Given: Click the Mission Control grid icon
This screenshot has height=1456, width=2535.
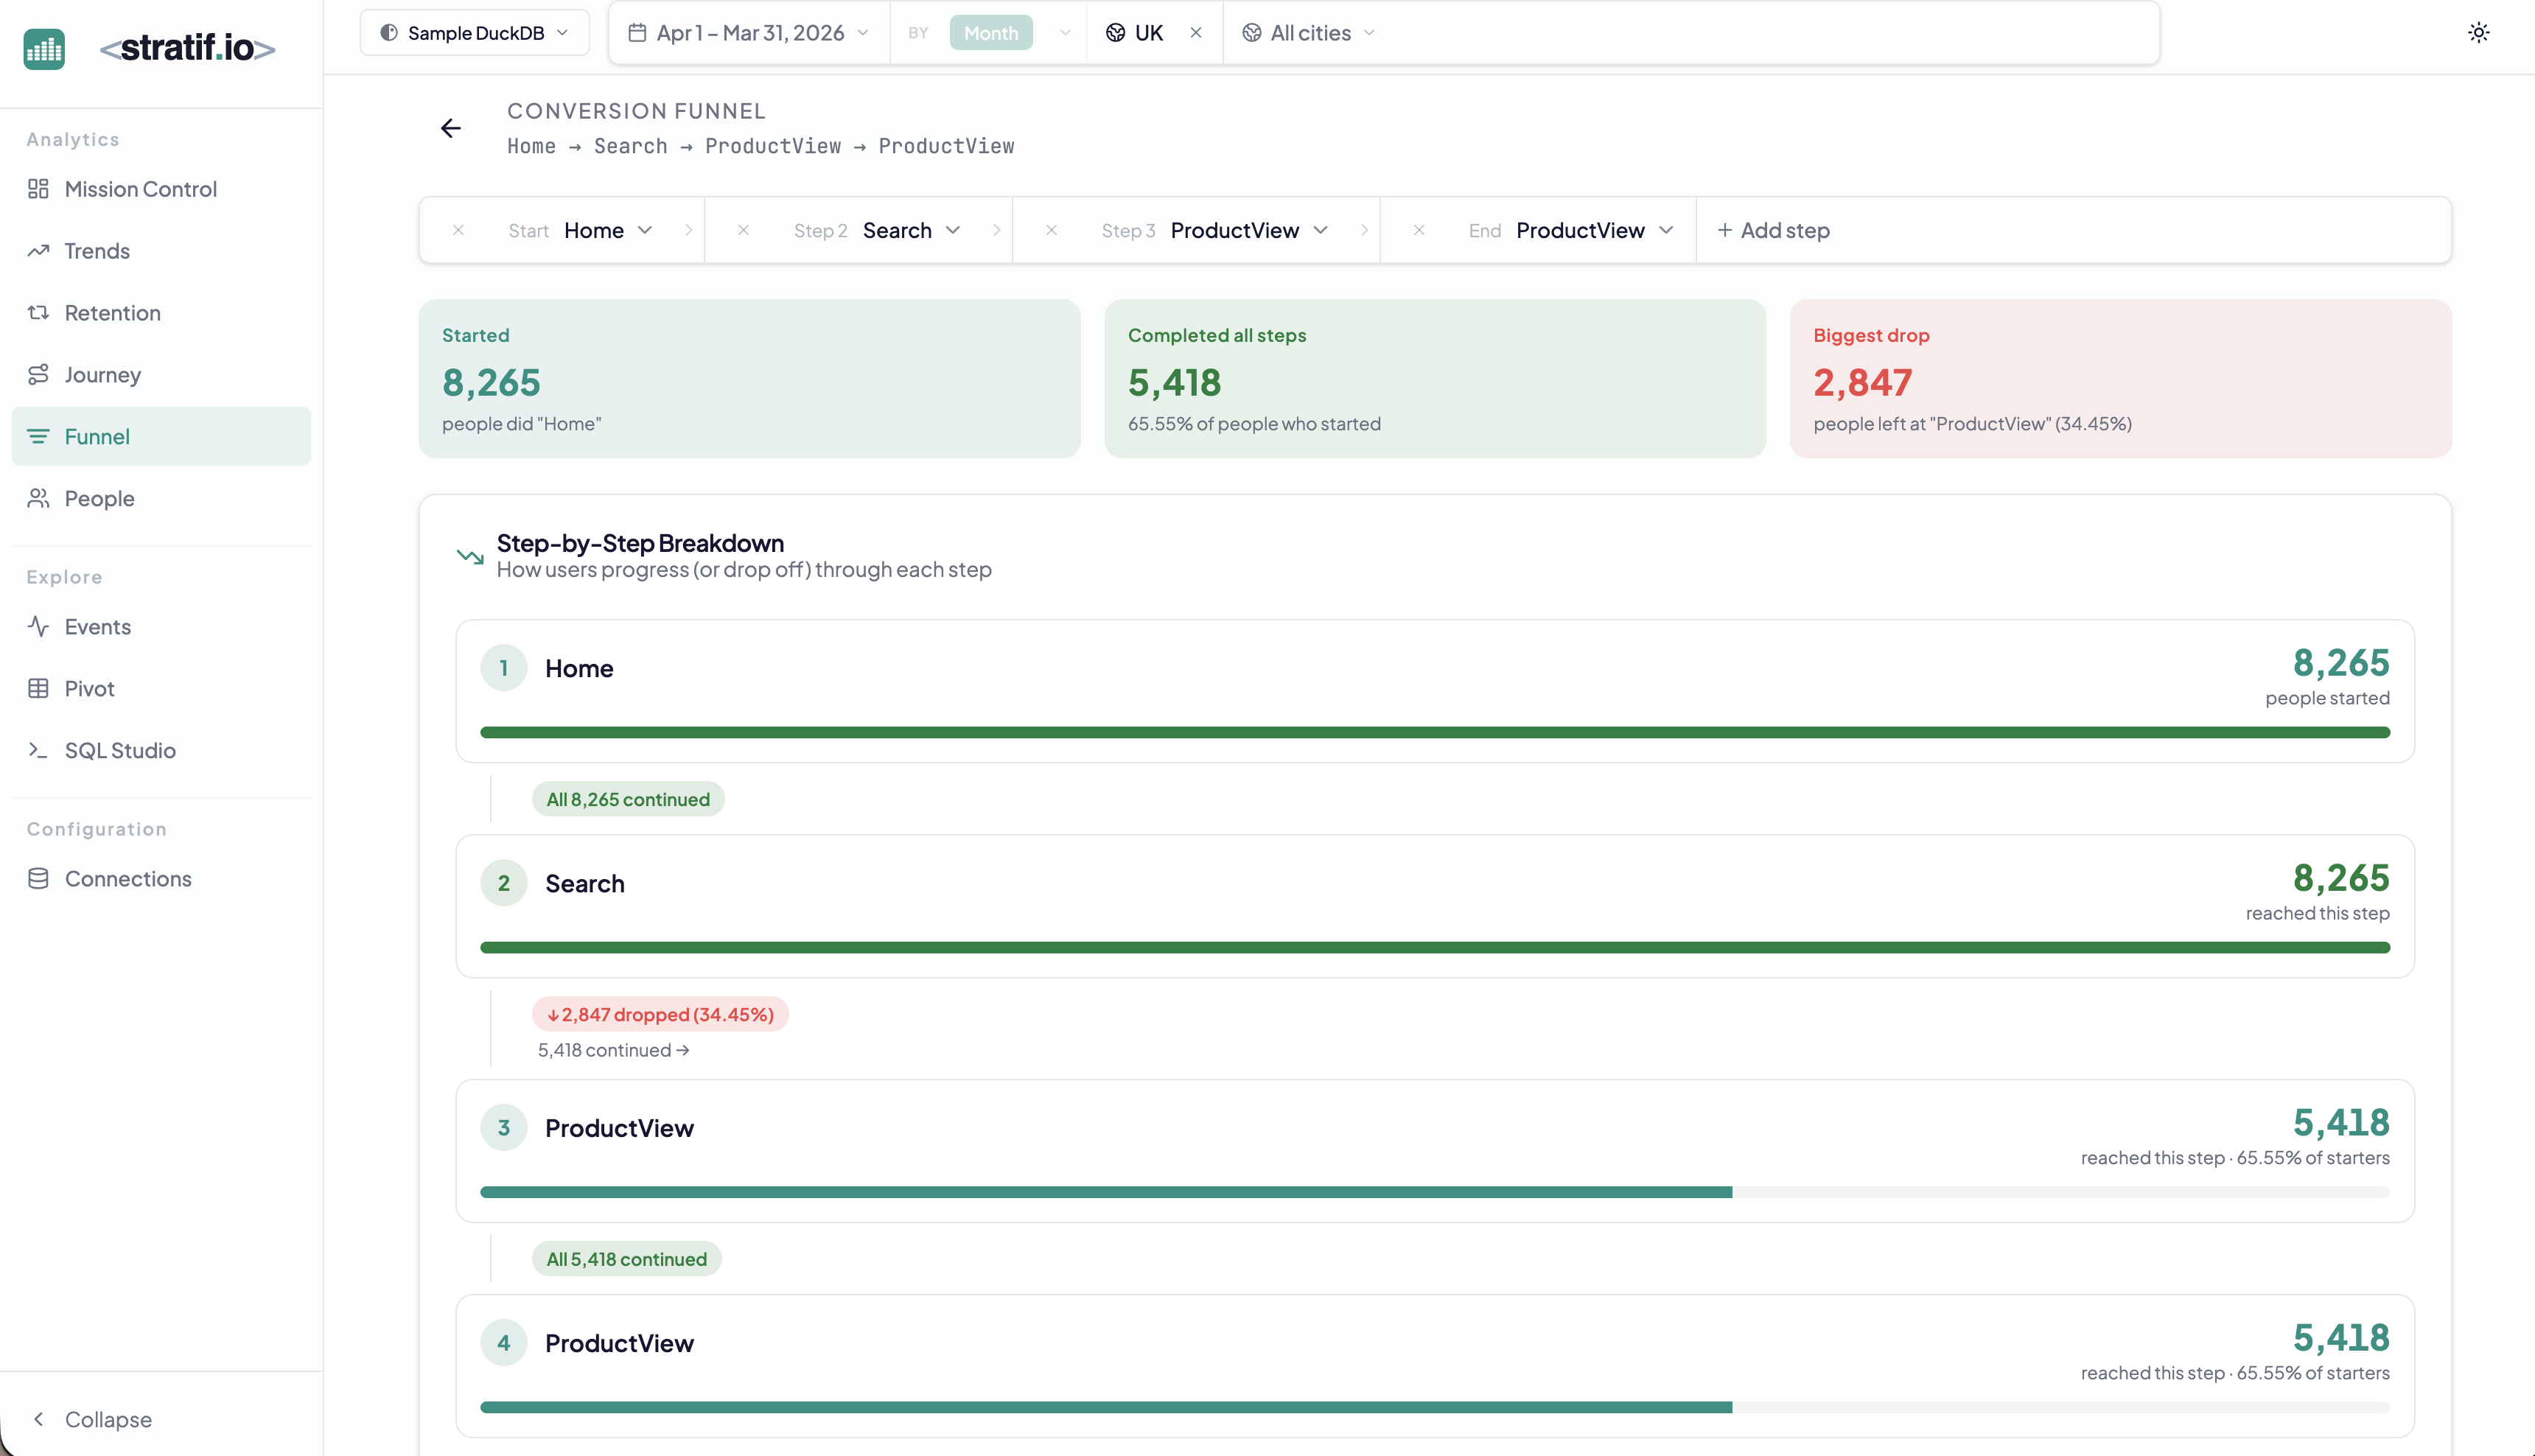Looking at the screenshot, I should (38, 189).
